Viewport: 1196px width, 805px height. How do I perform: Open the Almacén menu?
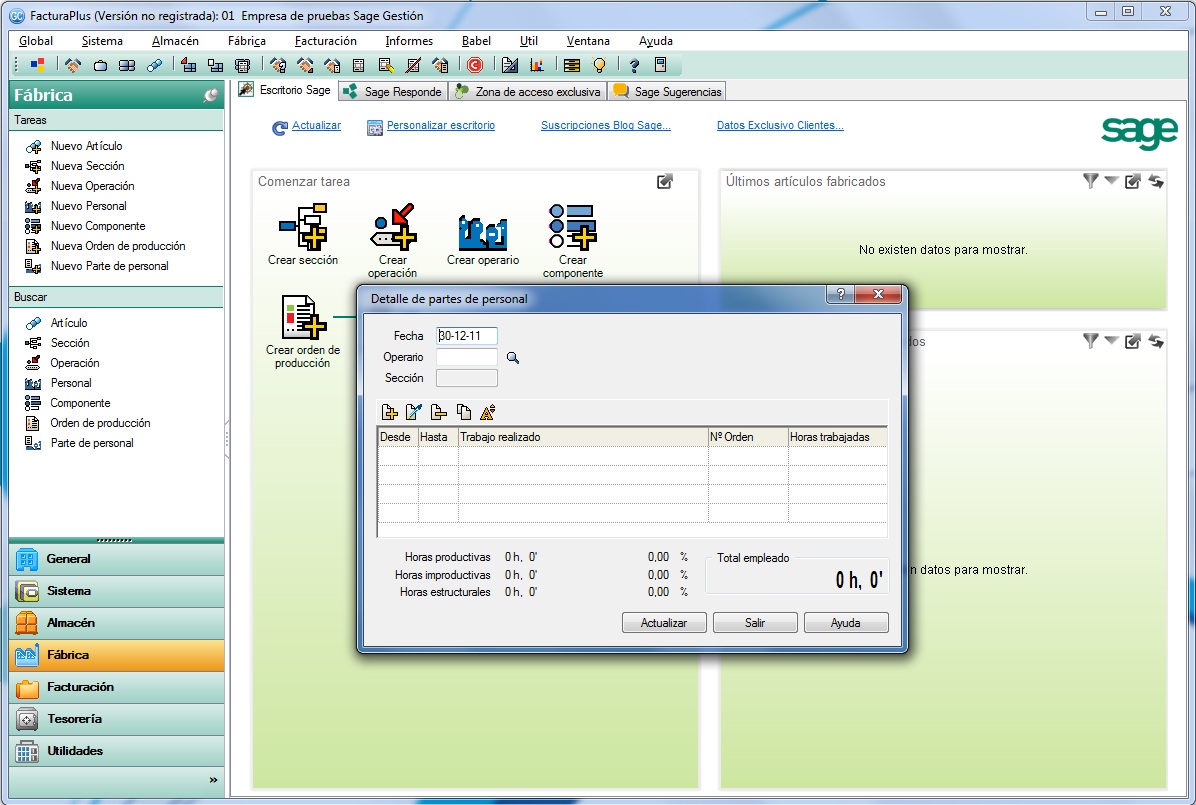(x=175, y=41)
